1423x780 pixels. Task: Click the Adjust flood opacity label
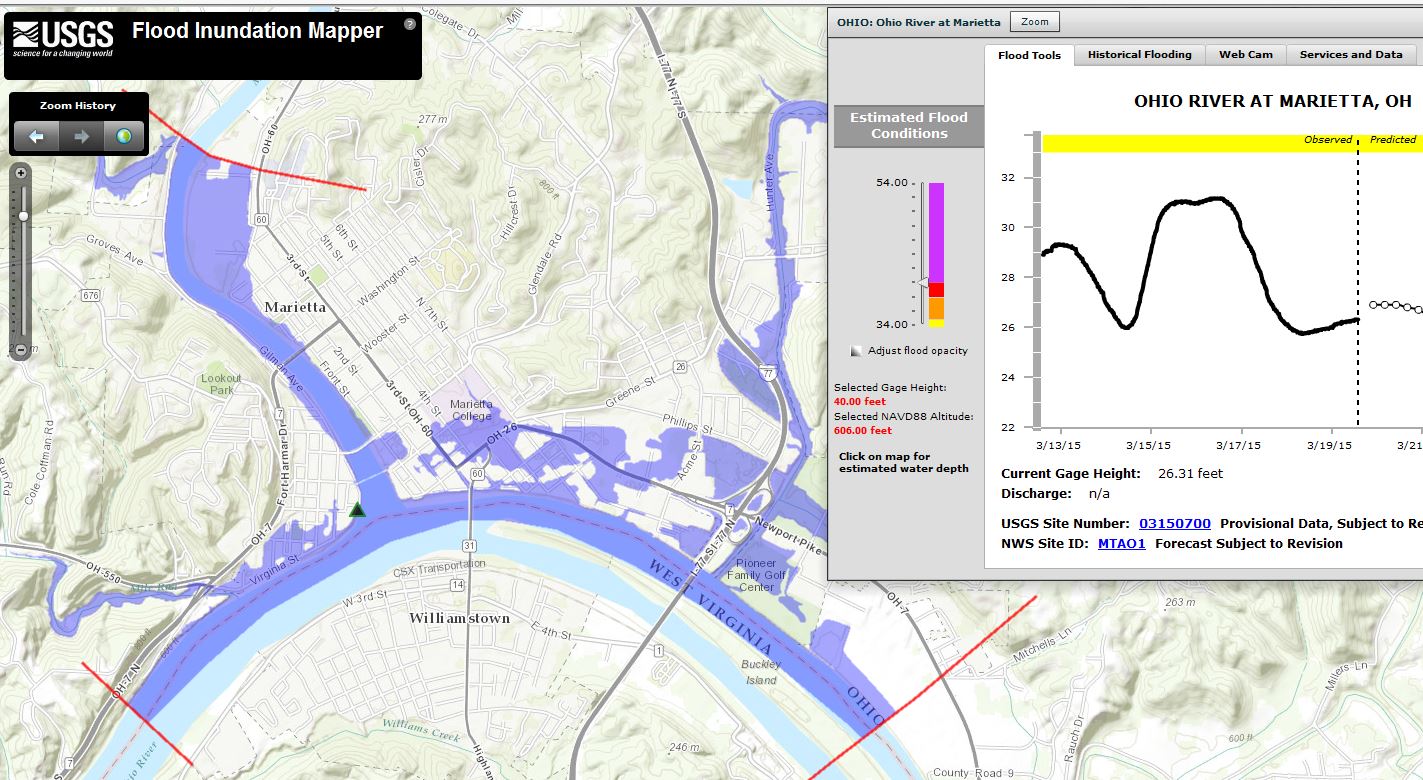tap(917, 351)
